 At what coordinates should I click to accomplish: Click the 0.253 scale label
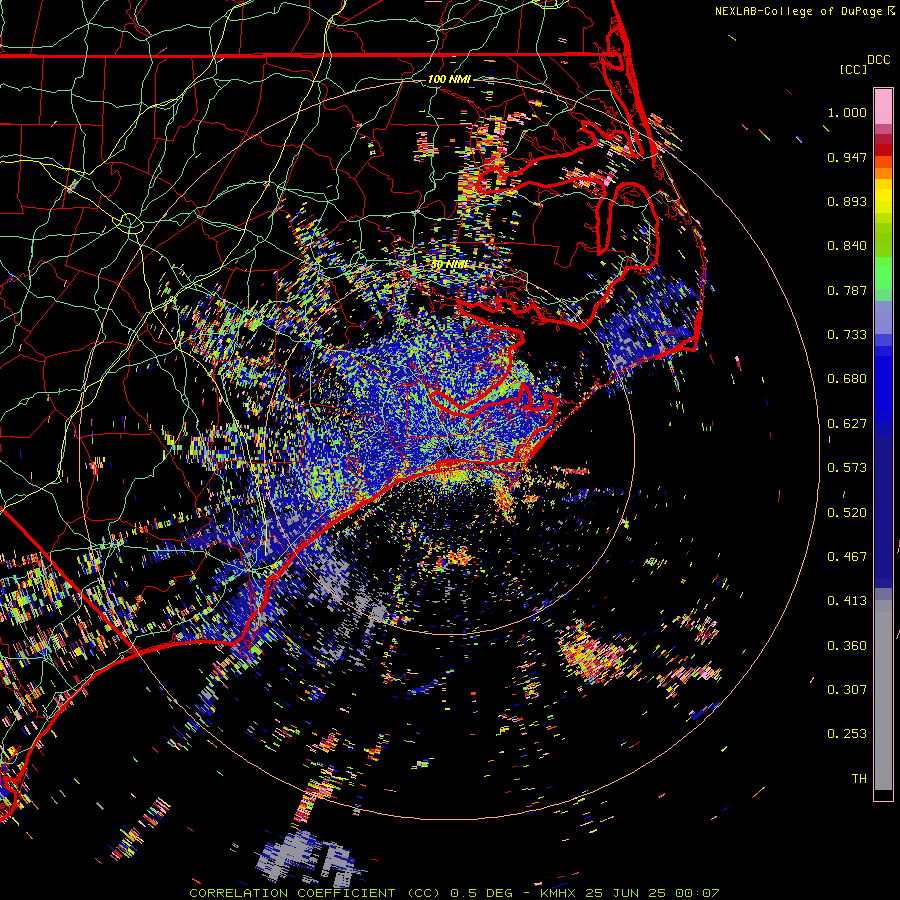point(847,734)
